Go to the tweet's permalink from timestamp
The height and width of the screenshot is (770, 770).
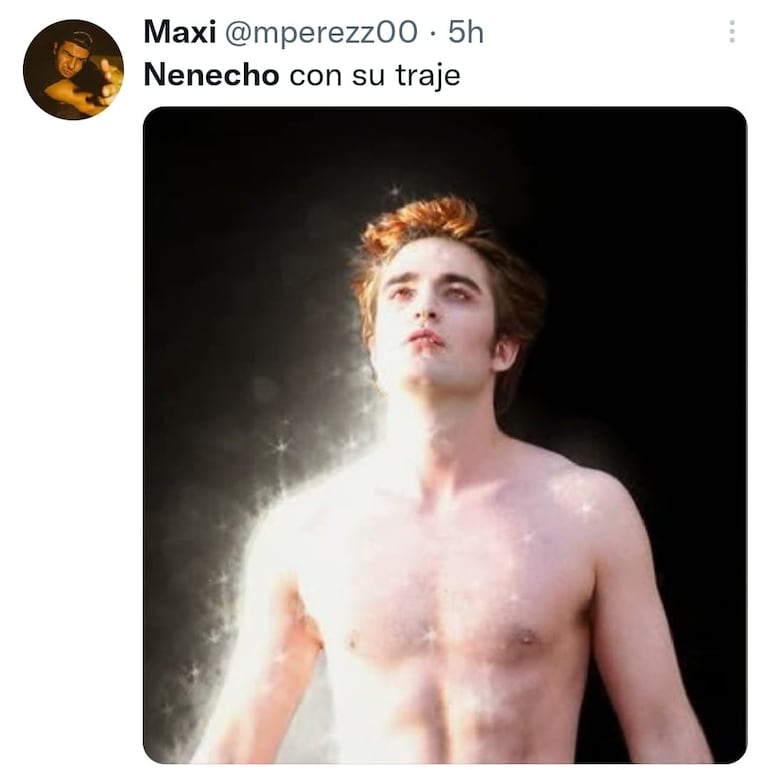(x=466, y=32)
